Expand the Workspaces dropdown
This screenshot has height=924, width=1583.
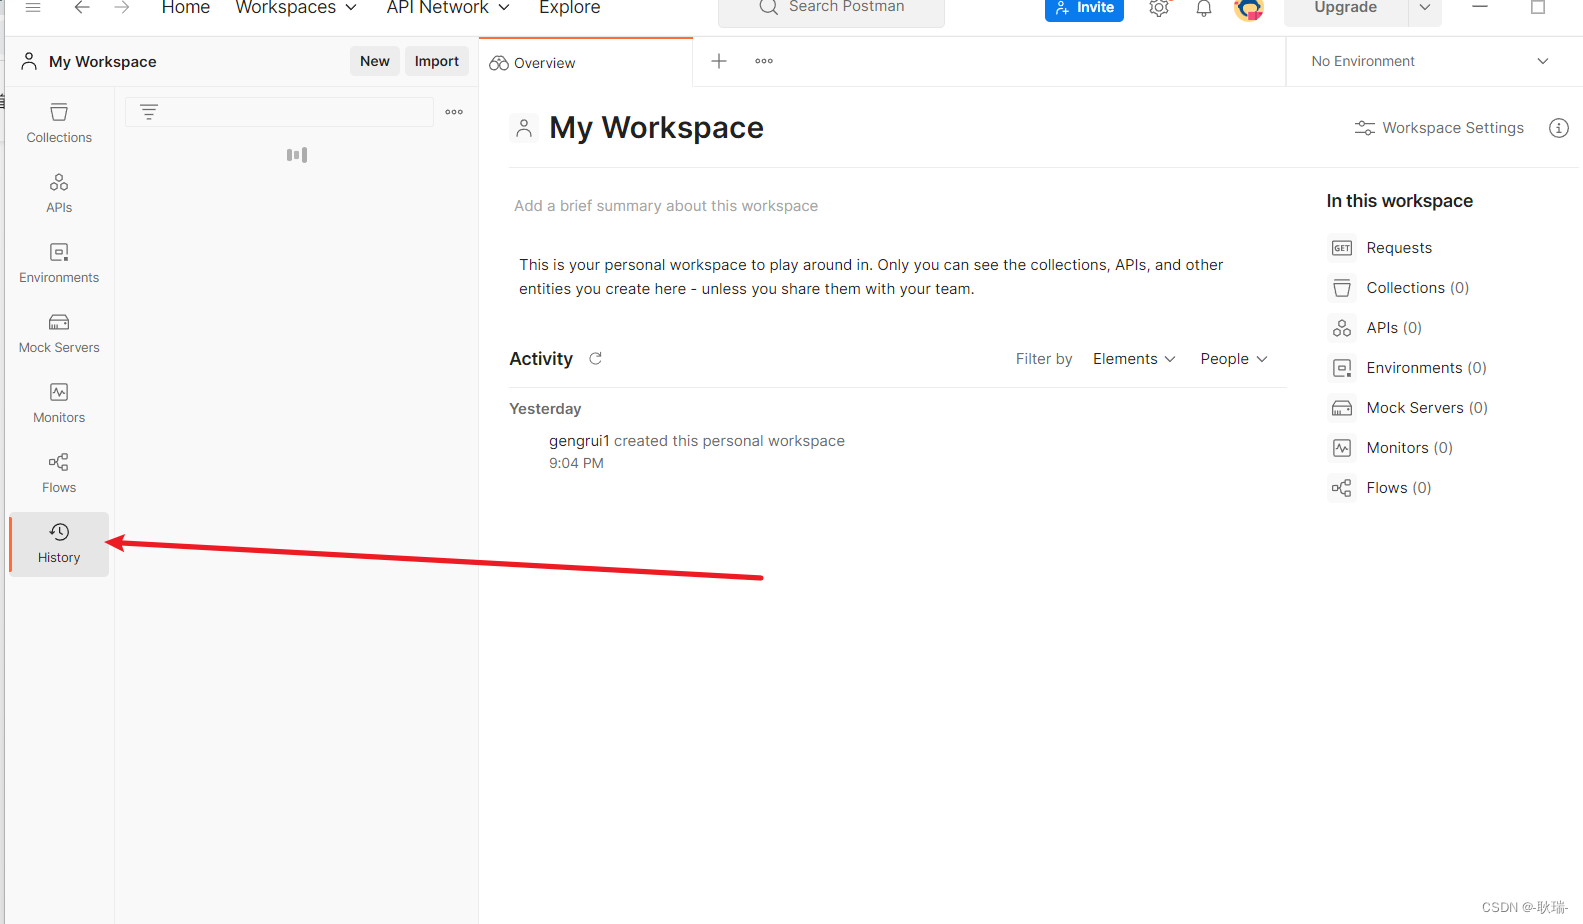pos(296,7)
